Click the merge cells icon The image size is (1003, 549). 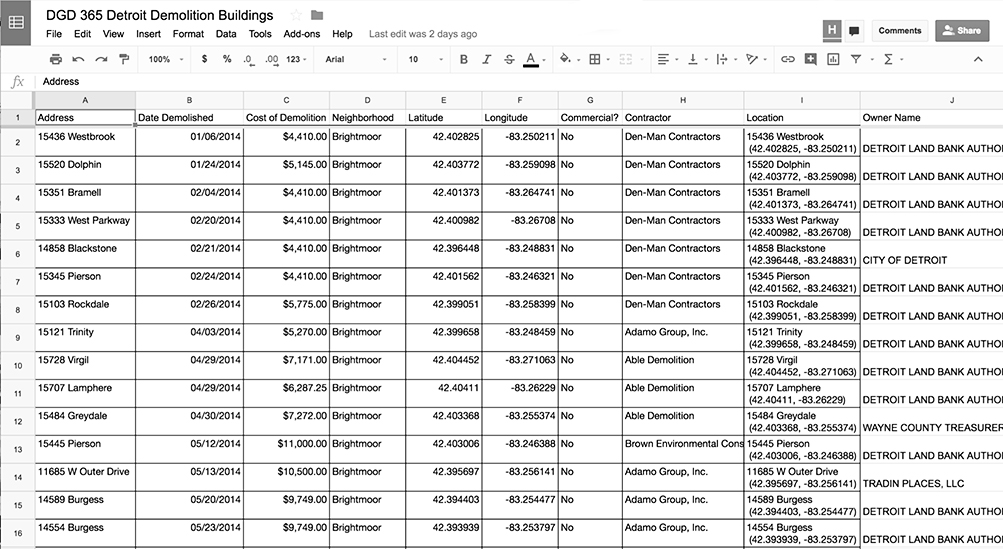pos(626,59)
